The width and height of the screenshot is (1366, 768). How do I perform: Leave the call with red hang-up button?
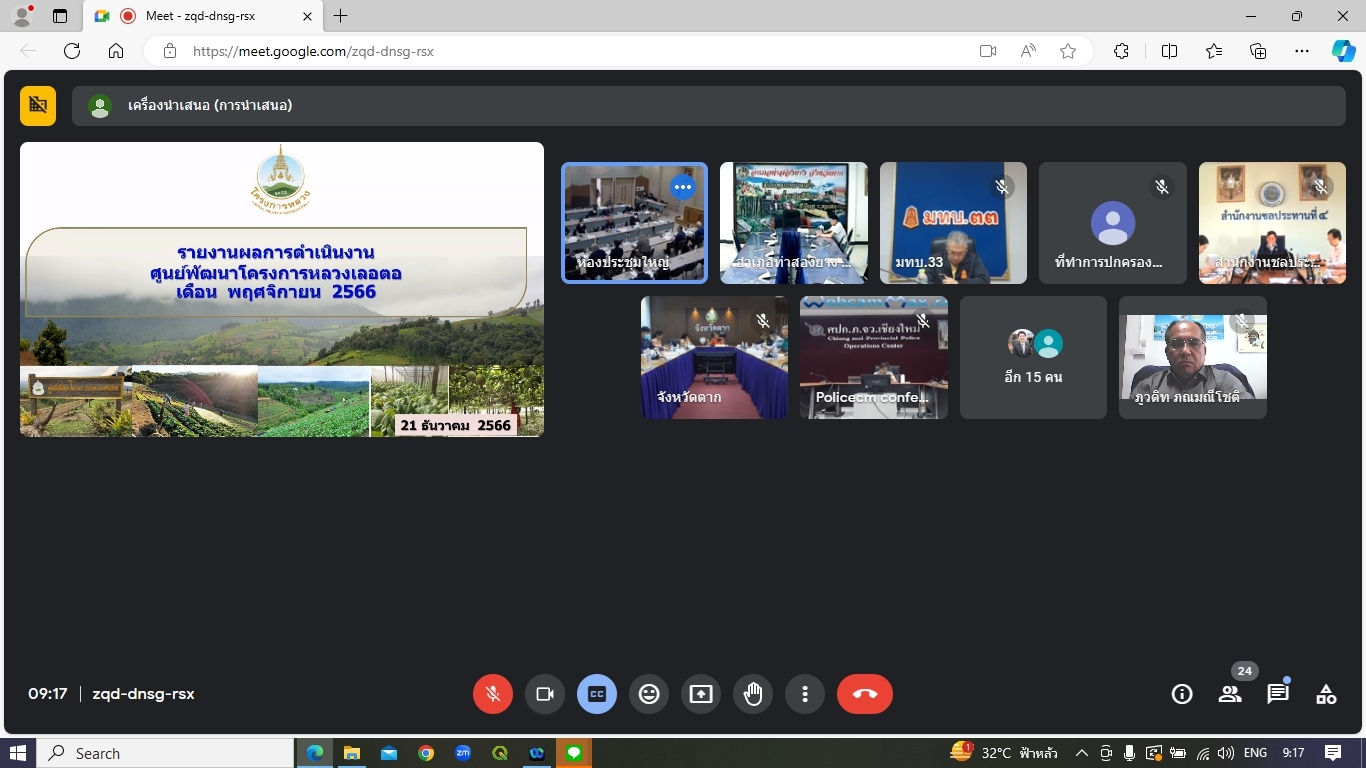point(865,694)
